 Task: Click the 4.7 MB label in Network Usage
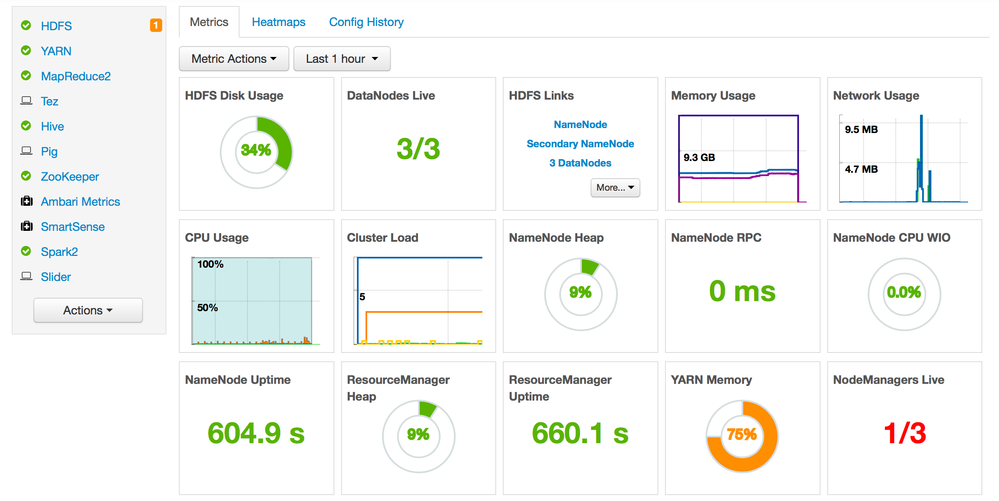861,169
